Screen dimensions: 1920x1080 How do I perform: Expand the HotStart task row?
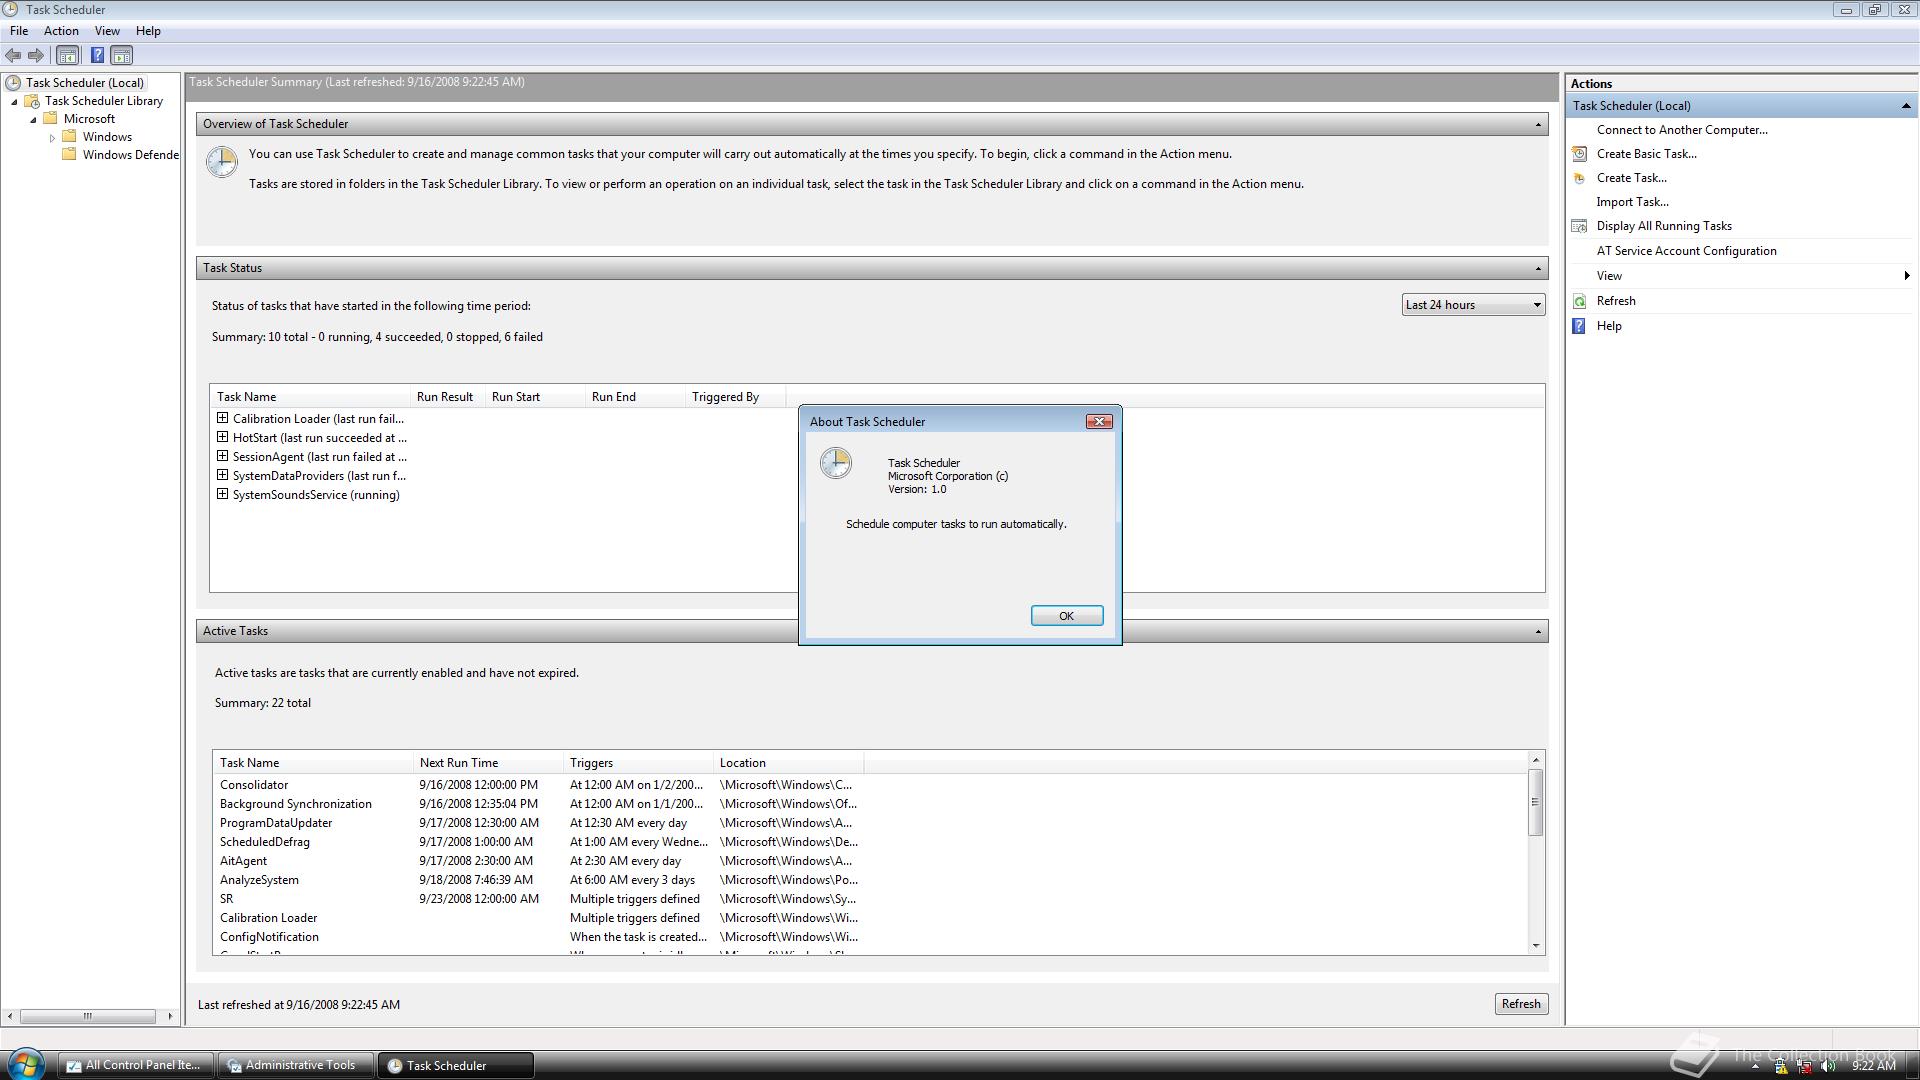(222, 437)
